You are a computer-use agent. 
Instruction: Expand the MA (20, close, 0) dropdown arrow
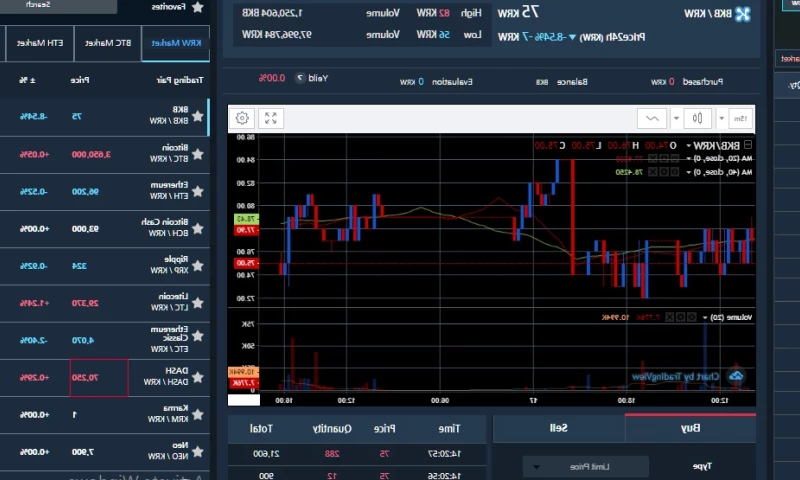click(689, 159)
